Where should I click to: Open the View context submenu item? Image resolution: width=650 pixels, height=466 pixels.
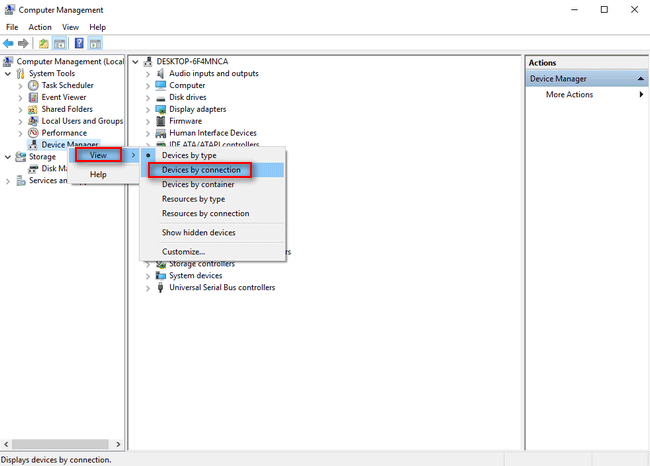click(x=104, y=155)
